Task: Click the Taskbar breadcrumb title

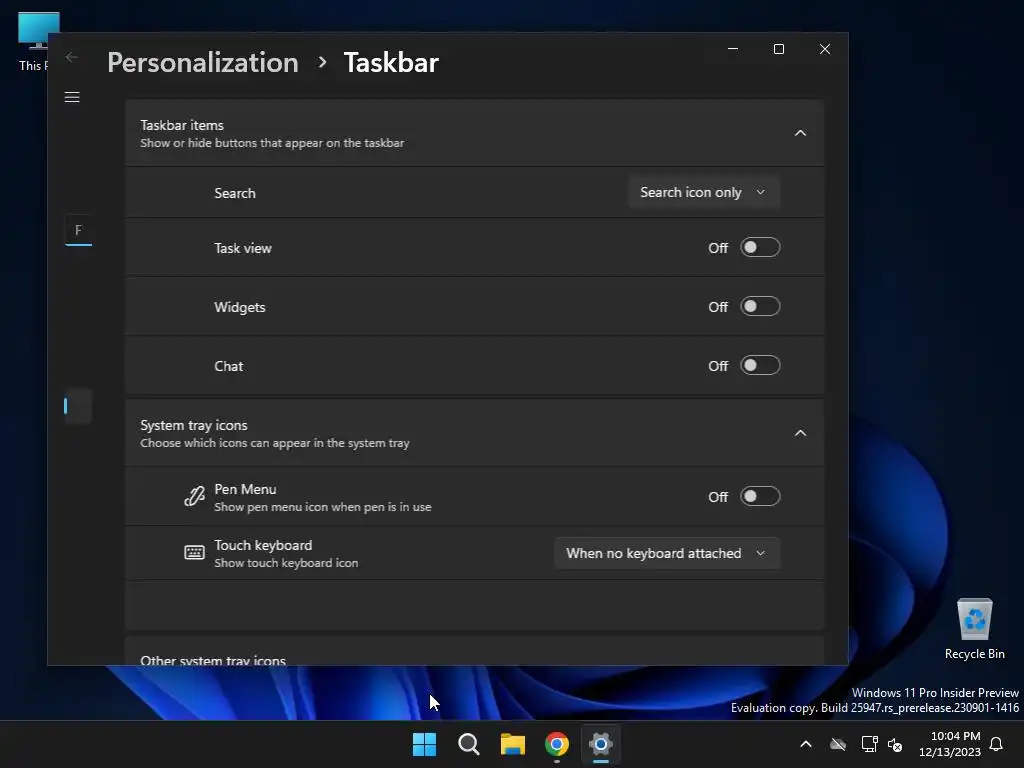Action: click(391, 63)
